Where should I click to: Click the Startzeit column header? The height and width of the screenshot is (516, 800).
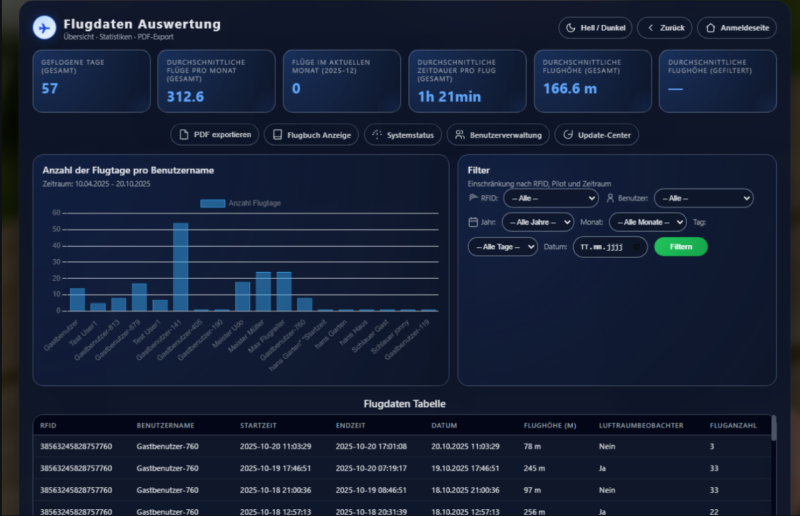[257, 425]
